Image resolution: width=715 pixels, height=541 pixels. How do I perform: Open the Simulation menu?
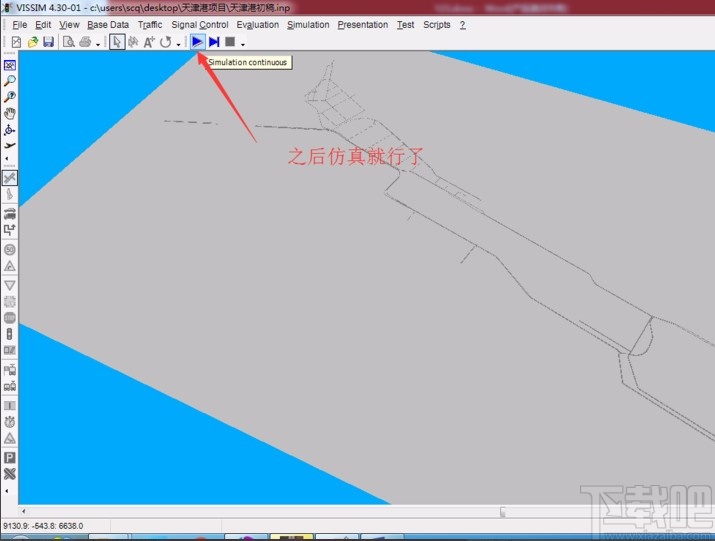(x=308, y=25)
